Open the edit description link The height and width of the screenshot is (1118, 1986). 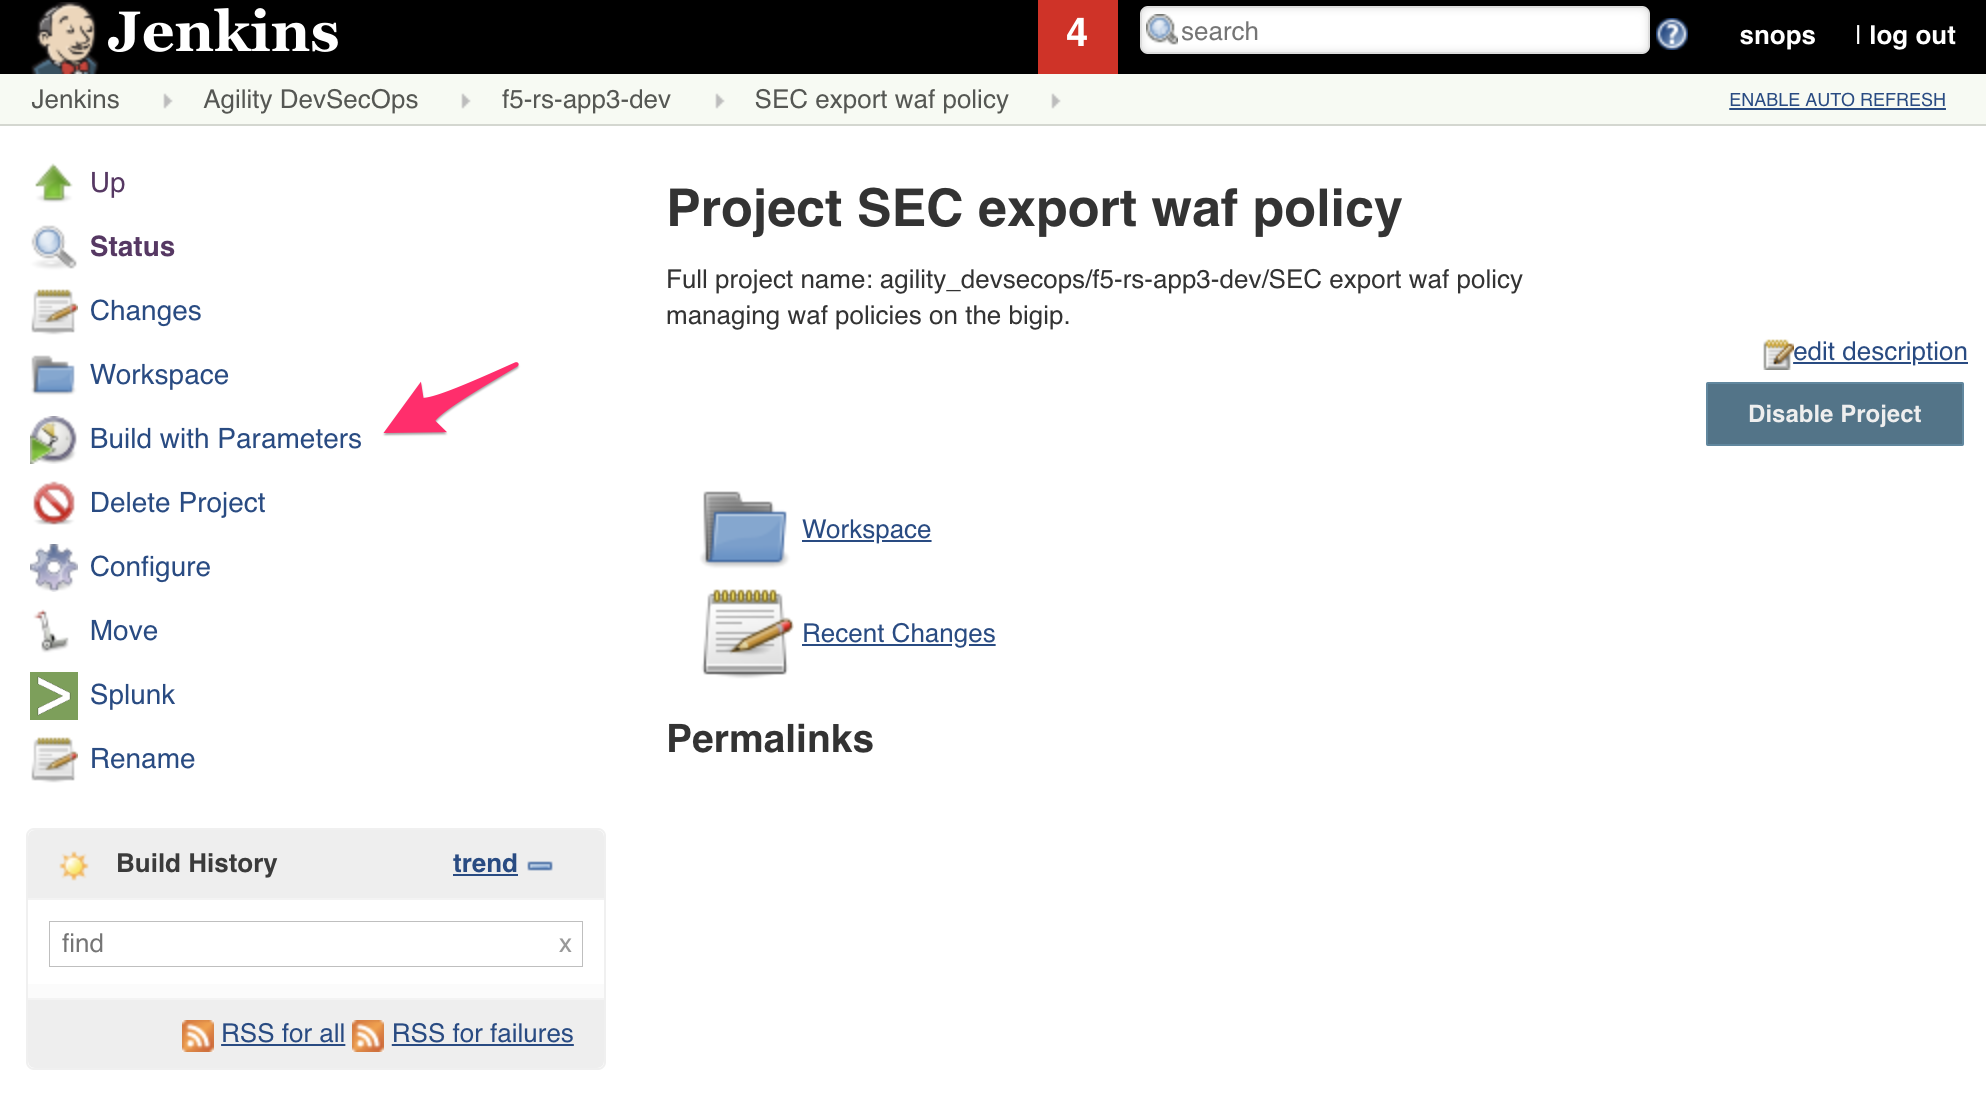tap(1879, 352)
